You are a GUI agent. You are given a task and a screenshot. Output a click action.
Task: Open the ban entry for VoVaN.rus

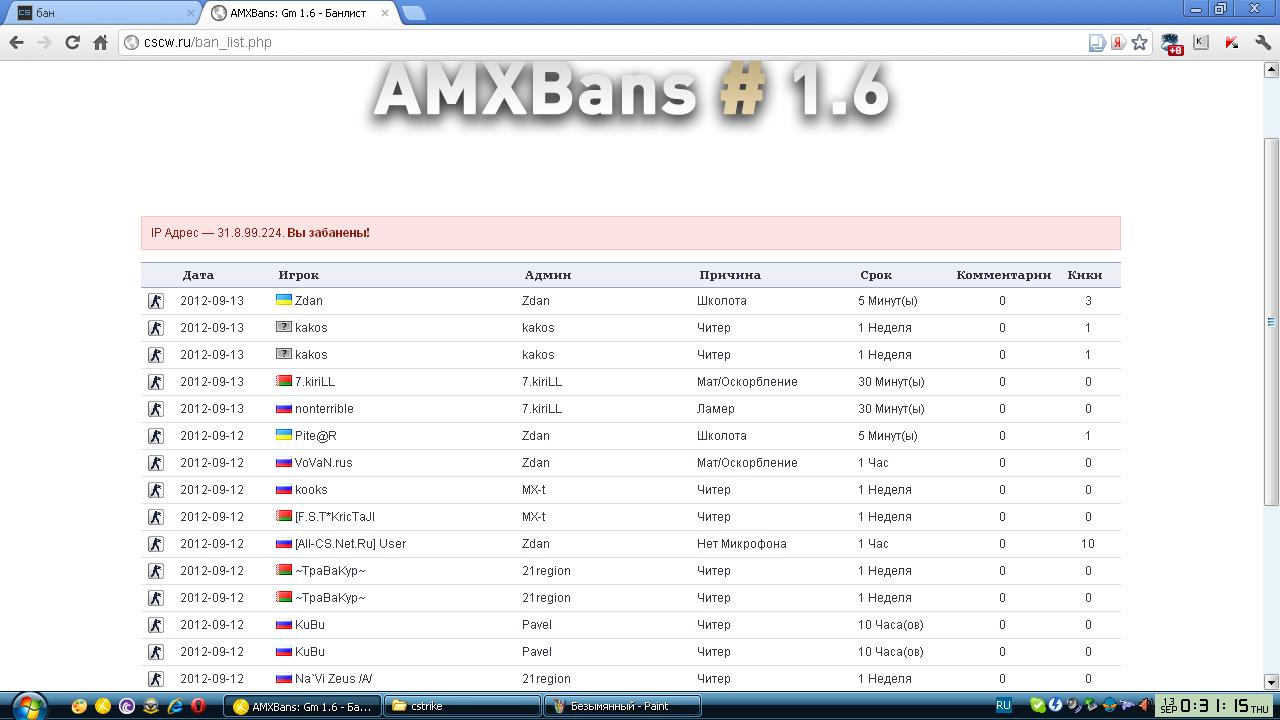point(323,462)
